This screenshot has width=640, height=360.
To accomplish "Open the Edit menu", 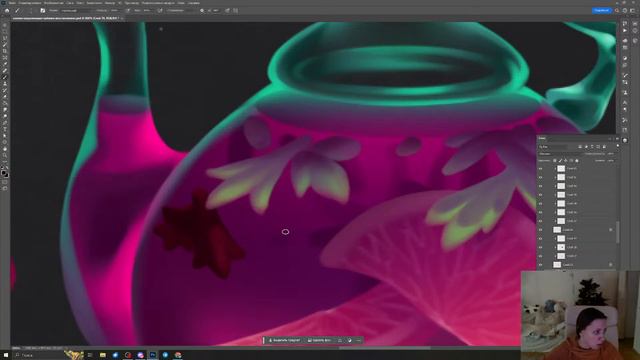I will coord(30,3).
